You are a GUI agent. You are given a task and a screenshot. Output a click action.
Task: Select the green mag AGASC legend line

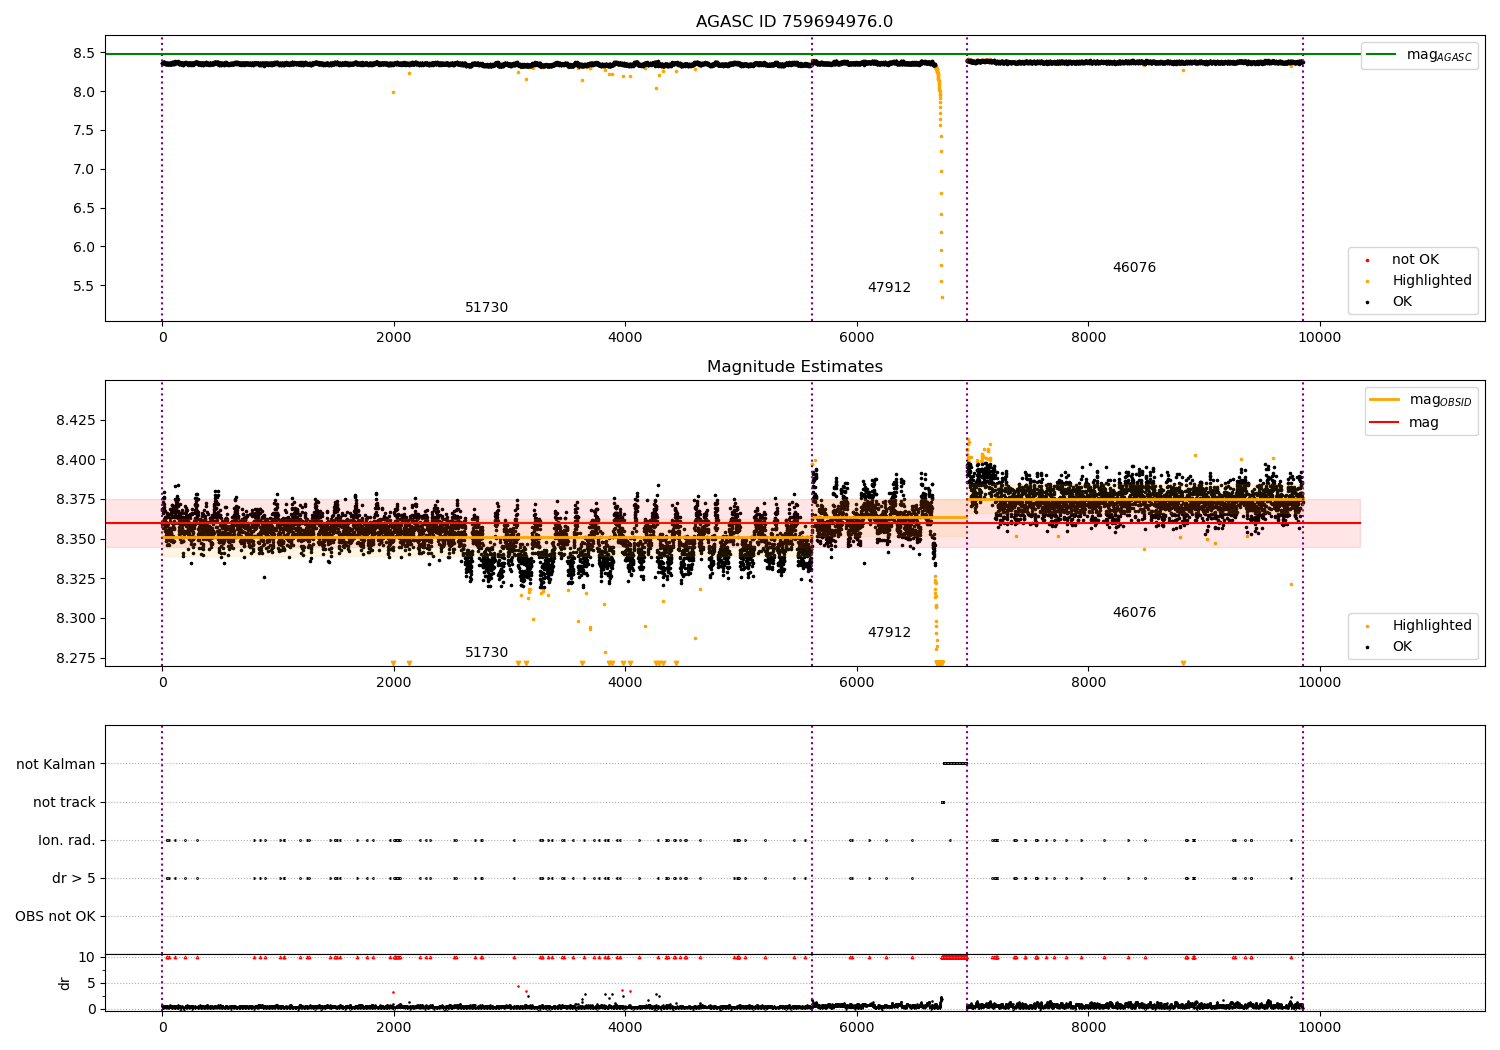(x=1382, y=55)
